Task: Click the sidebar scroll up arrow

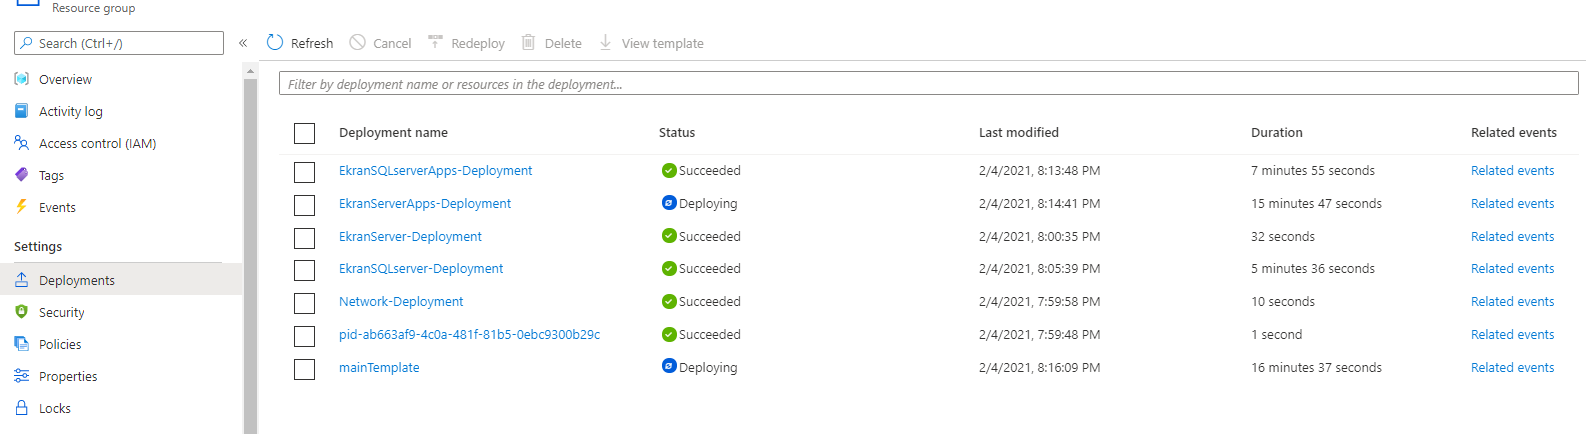Action: coord(250,71)
